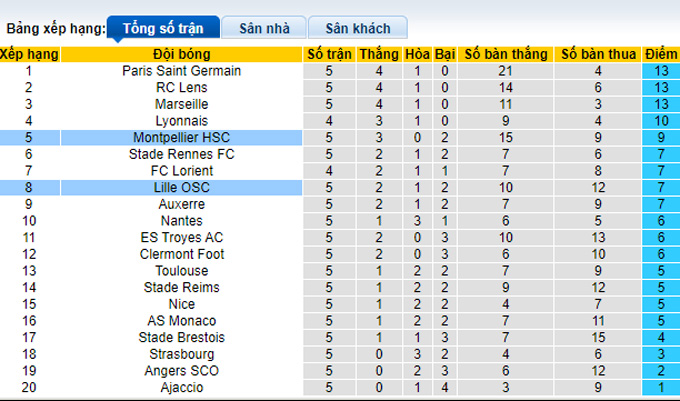Click the Auxerre team name

click(182, 204)
